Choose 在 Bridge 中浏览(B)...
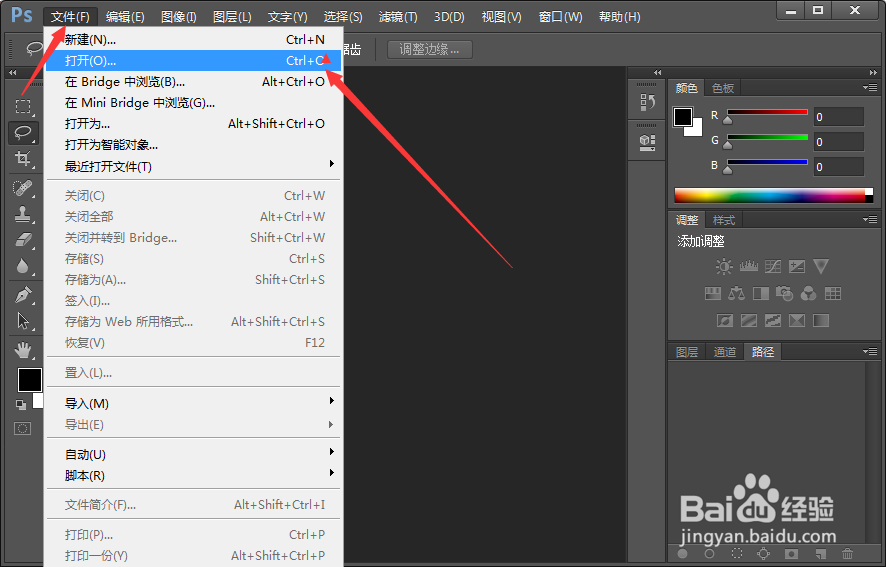 [193, 81]
